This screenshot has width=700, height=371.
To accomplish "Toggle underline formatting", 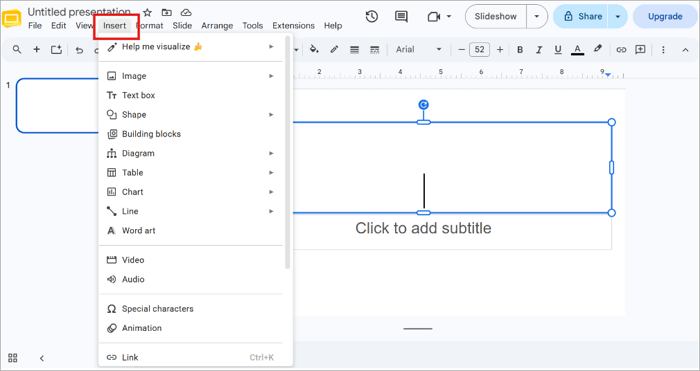I will tap(558, 50).
